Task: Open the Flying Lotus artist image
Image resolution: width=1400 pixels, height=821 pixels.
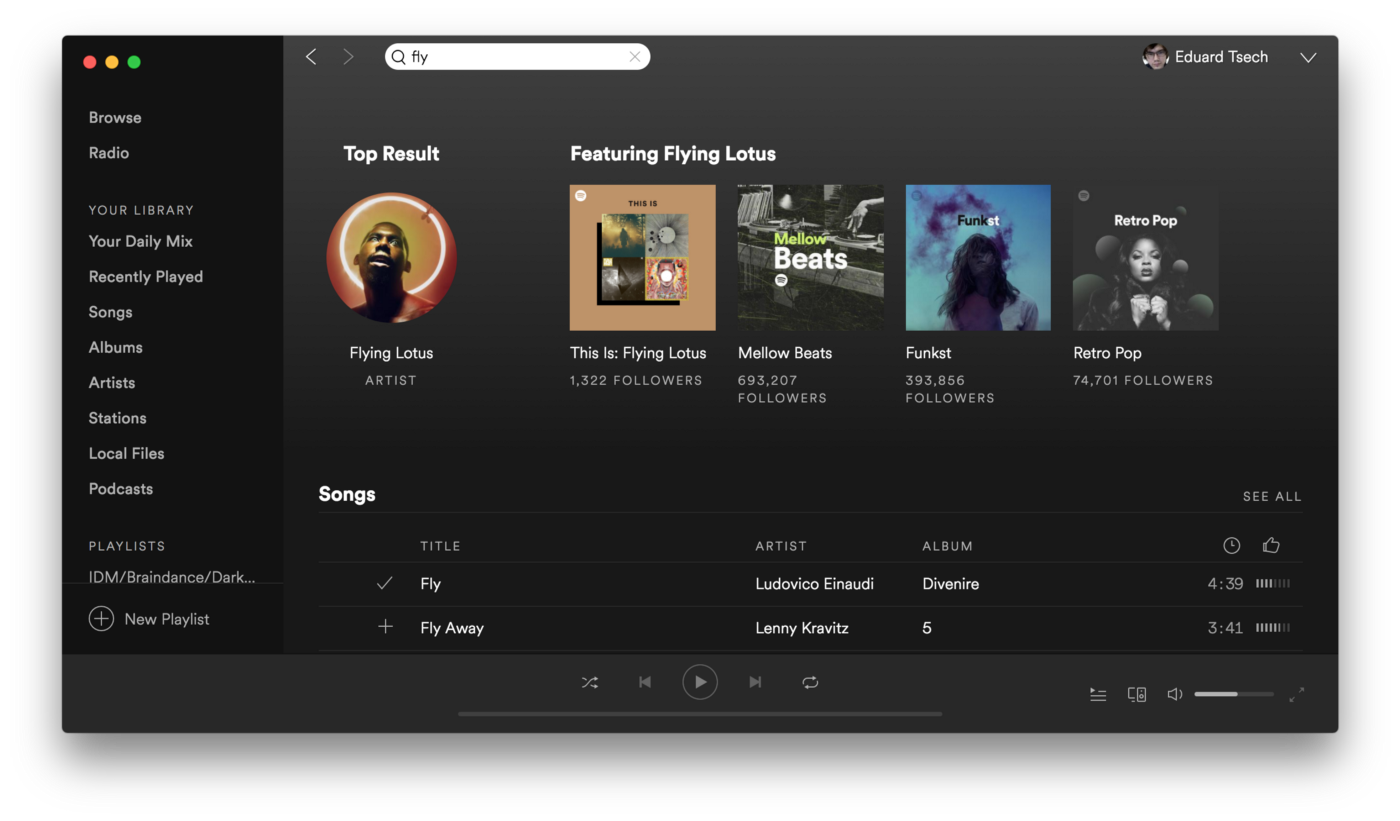Action: click(x=391, y=257)
